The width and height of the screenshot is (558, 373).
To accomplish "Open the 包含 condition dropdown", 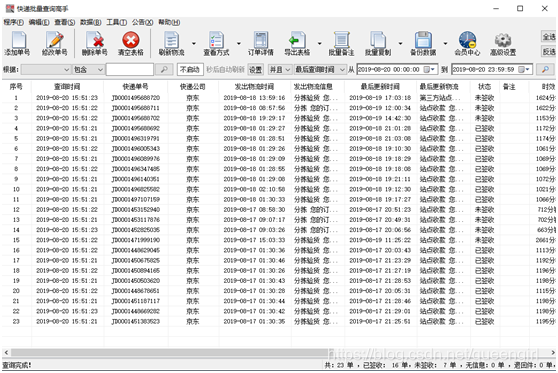I will click(88, 69).
